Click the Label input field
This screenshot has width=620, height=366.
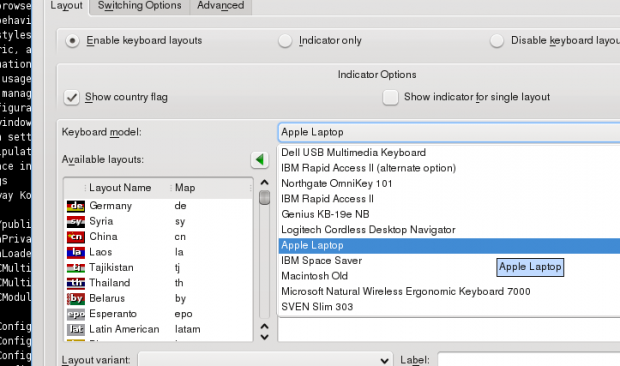click(x=529, y=360)
